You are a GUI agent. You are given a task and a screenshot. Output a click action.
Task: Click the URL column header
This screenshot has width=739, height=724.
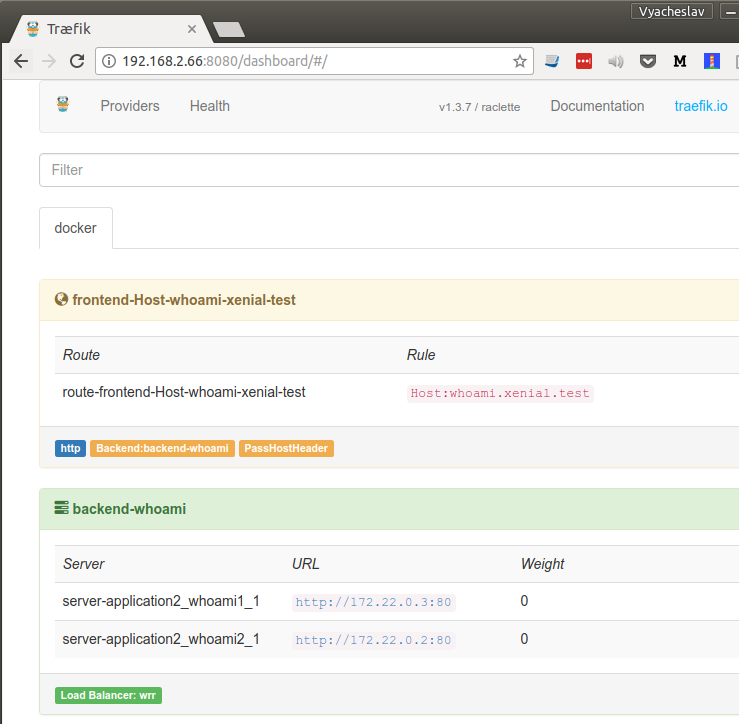point(305,564)
